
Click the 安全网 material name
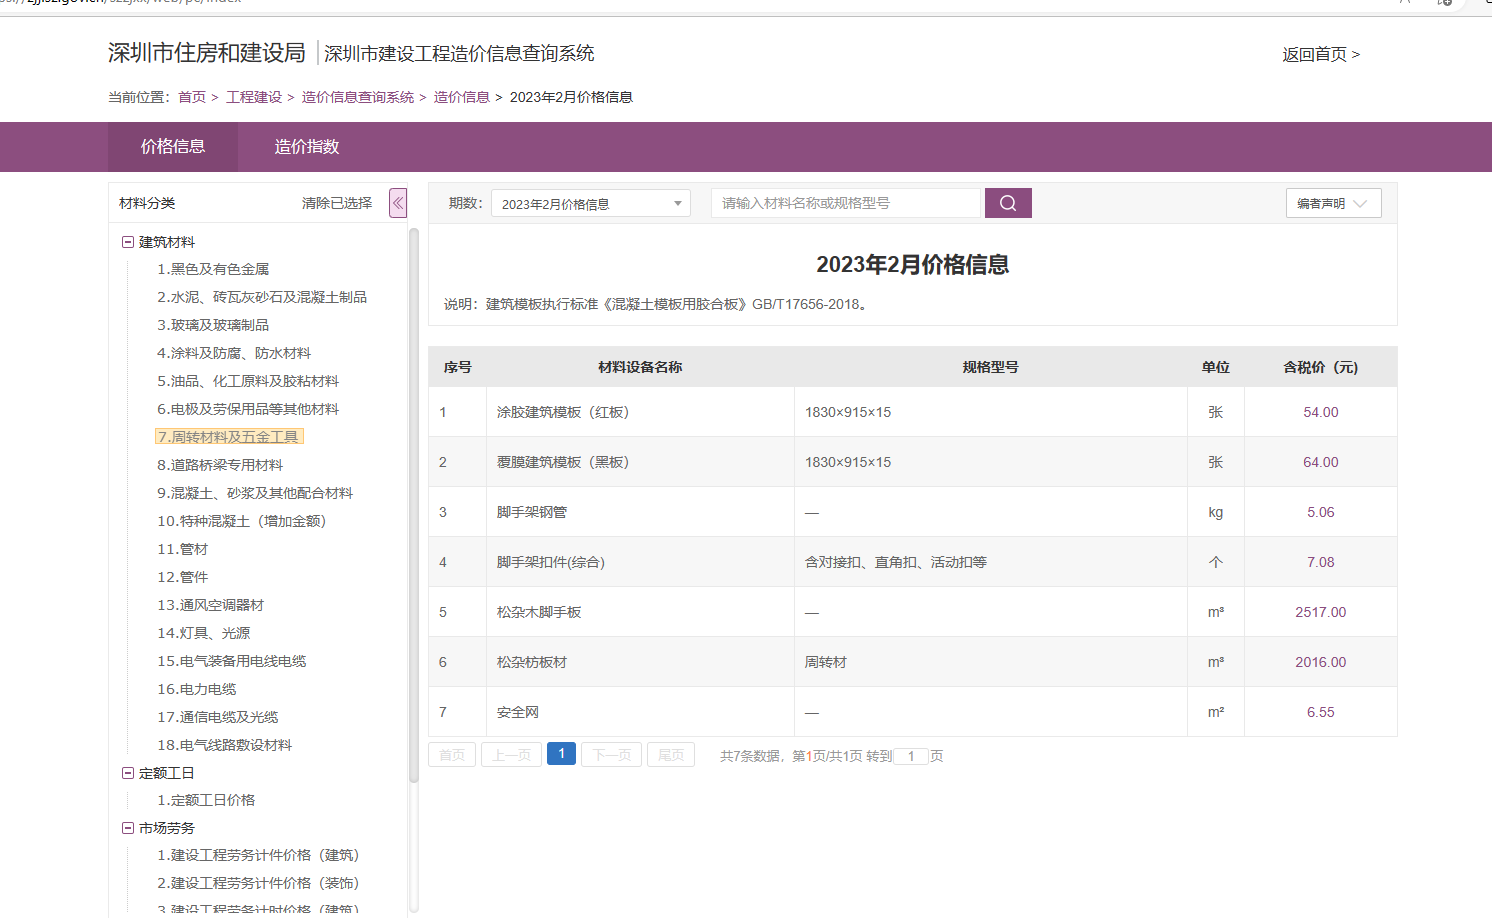point(518,712)
